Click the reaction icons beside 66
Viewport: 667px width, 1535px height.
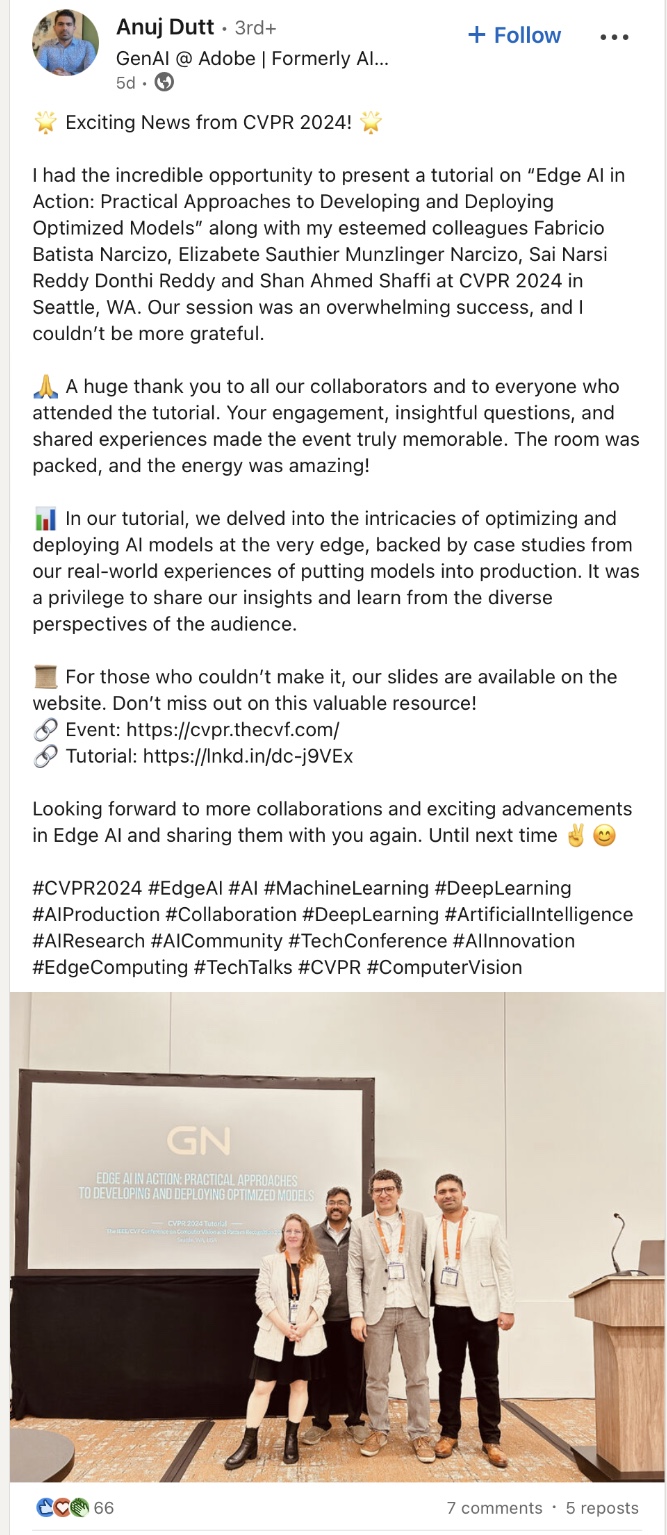point(62,1507)
